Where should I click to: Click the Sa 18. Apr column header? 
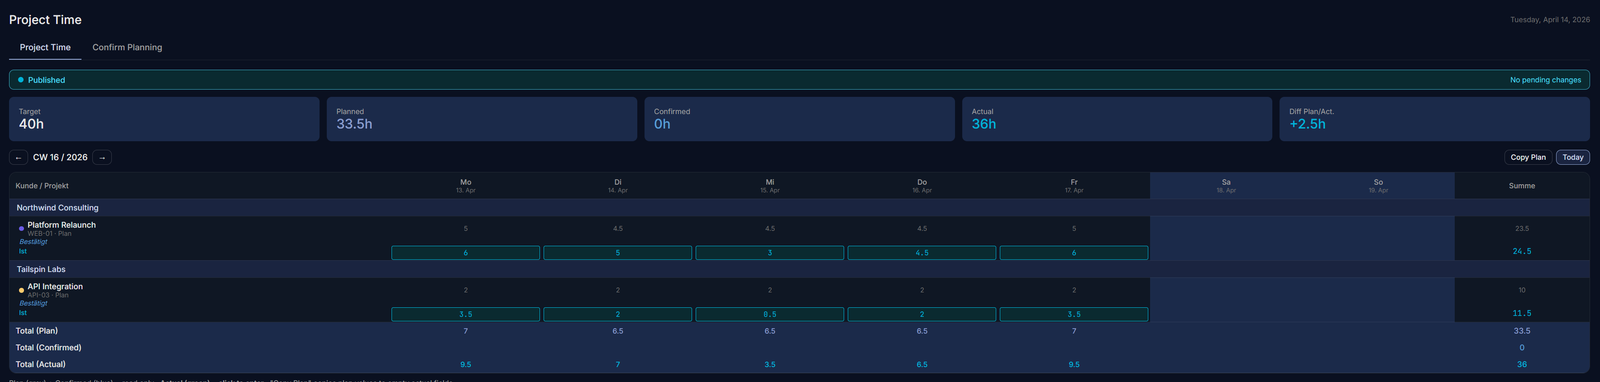click(1226, 186)
